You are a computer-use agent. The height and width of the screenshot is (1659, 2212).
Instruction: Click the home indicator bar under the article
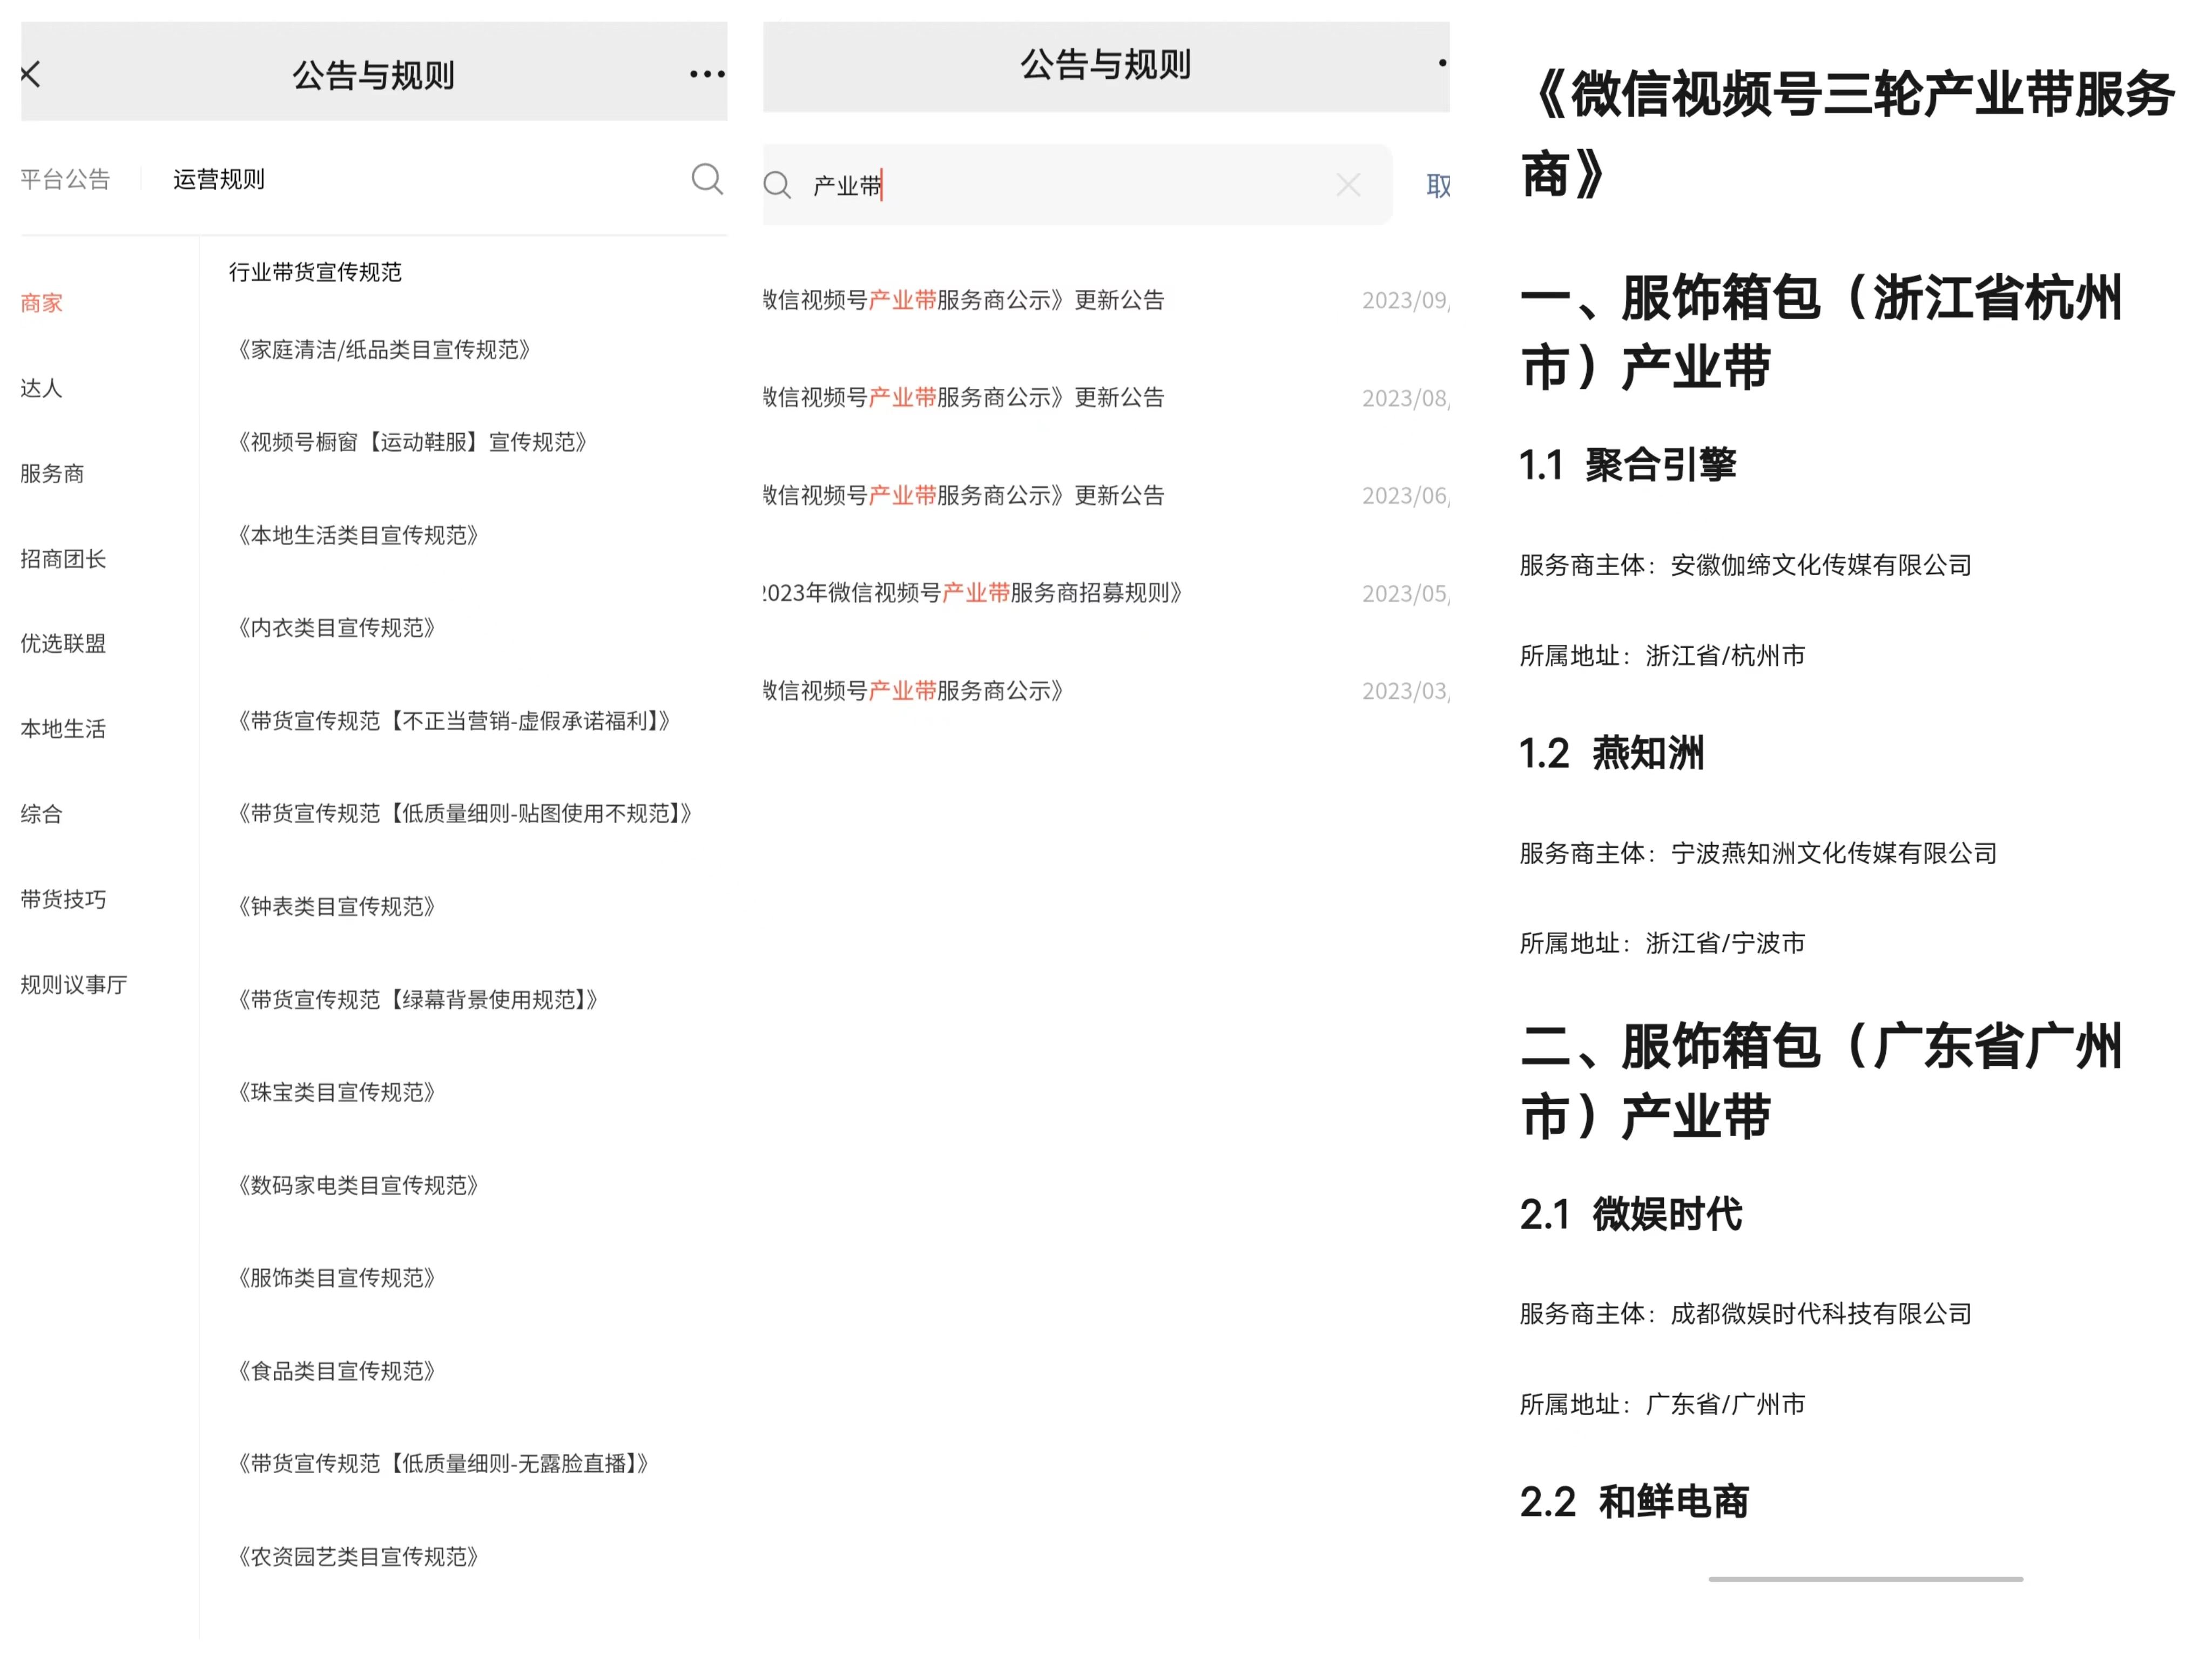point(1865,1579)
